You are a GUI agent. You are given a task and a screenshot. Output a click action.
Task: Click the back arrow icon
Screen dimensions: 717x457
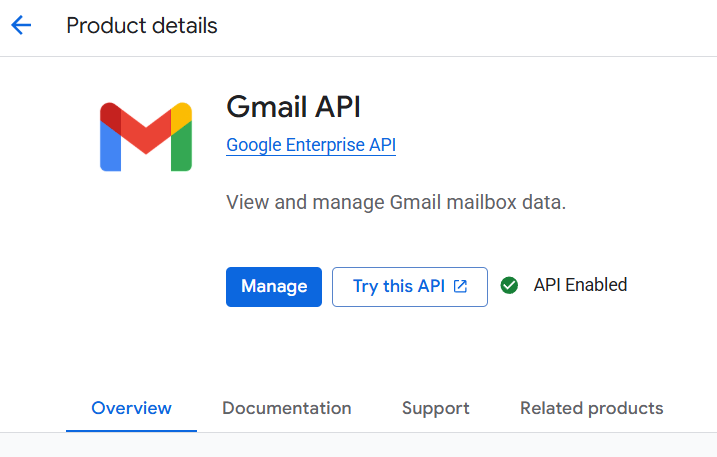21,26
